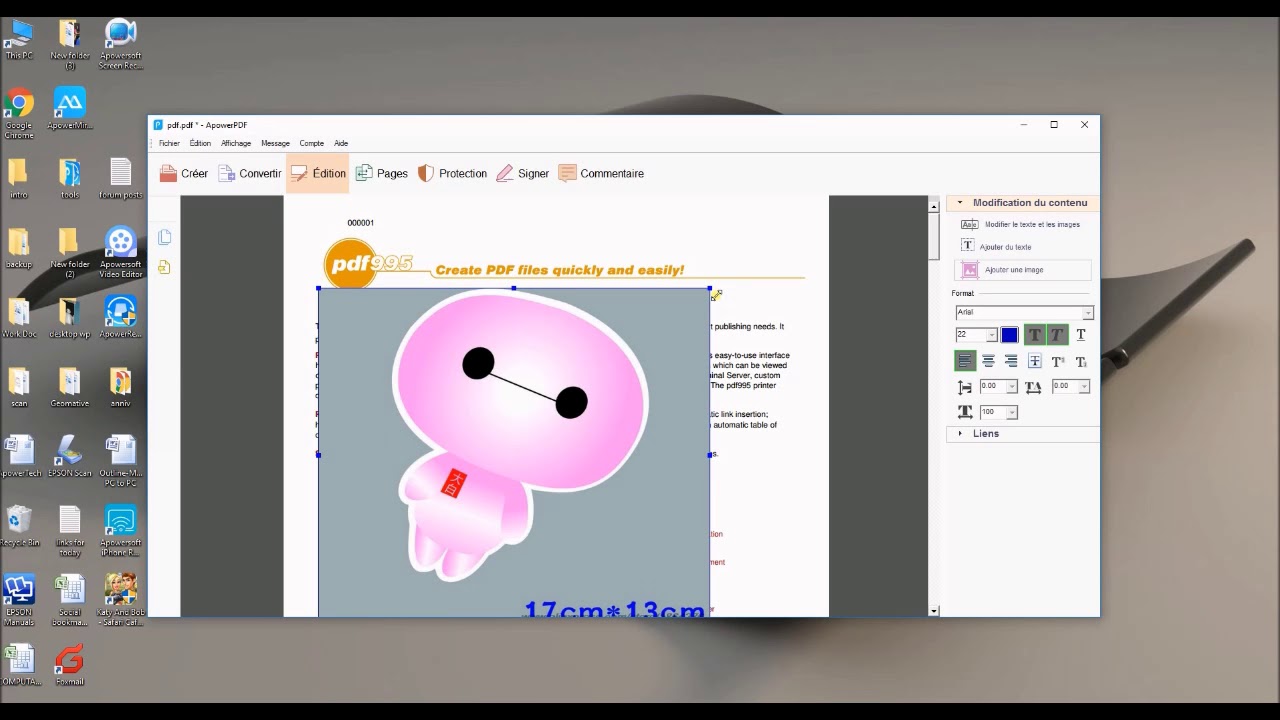Click the horizontal scale icon
Viewport: 1280px width, 720px height.
pos(965,412)
